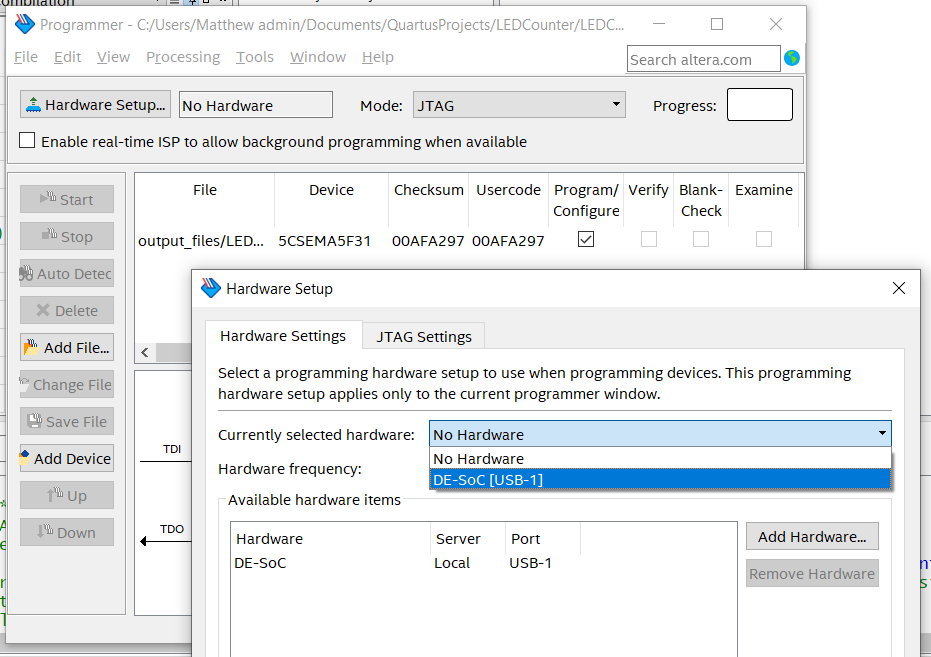Image resolution: width=931 pixels, height=657 pixels.
Task: Close the Hardware Setup dialog
Action: point(898,288)
